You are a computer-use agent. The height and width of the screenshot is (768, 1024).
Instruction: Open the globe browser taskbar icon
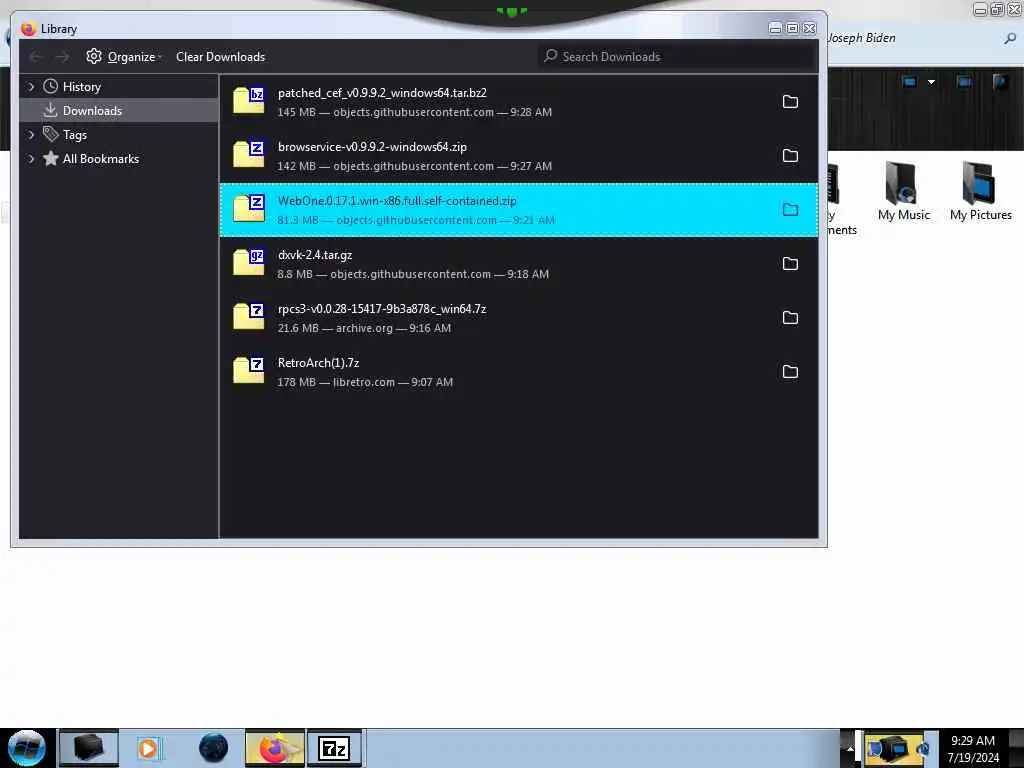[214, 748]
